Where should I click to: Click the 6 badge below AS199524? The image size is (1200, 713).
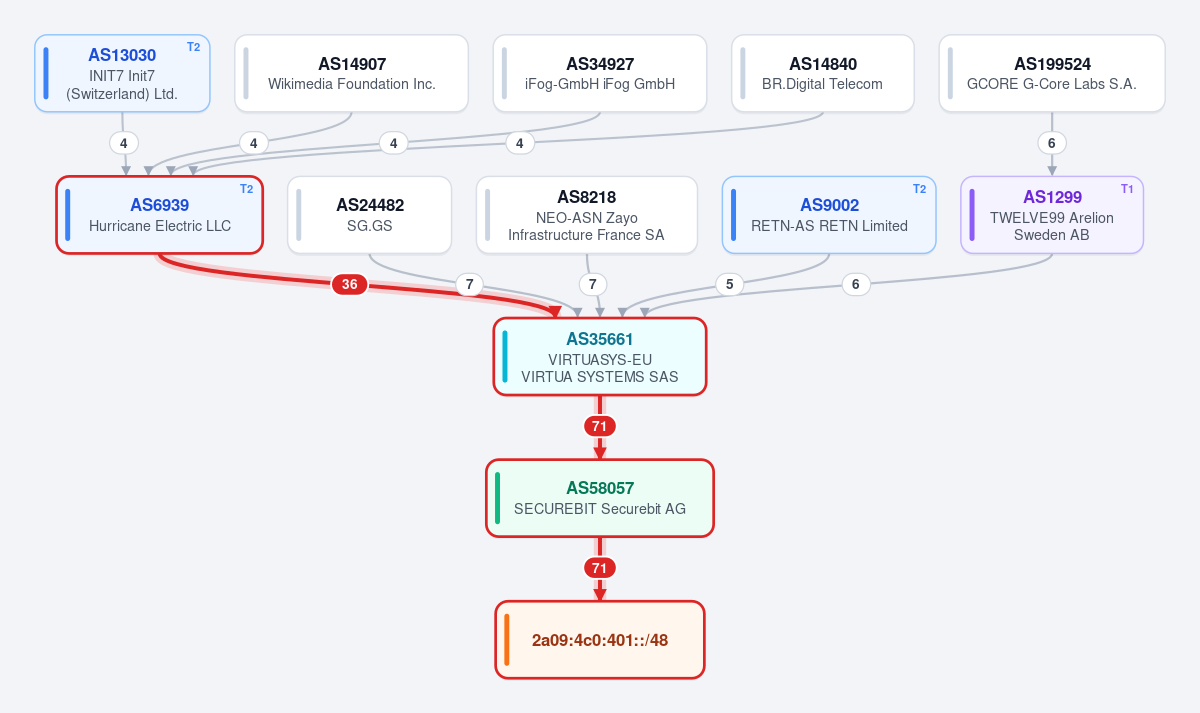(x=1052, y=143)
